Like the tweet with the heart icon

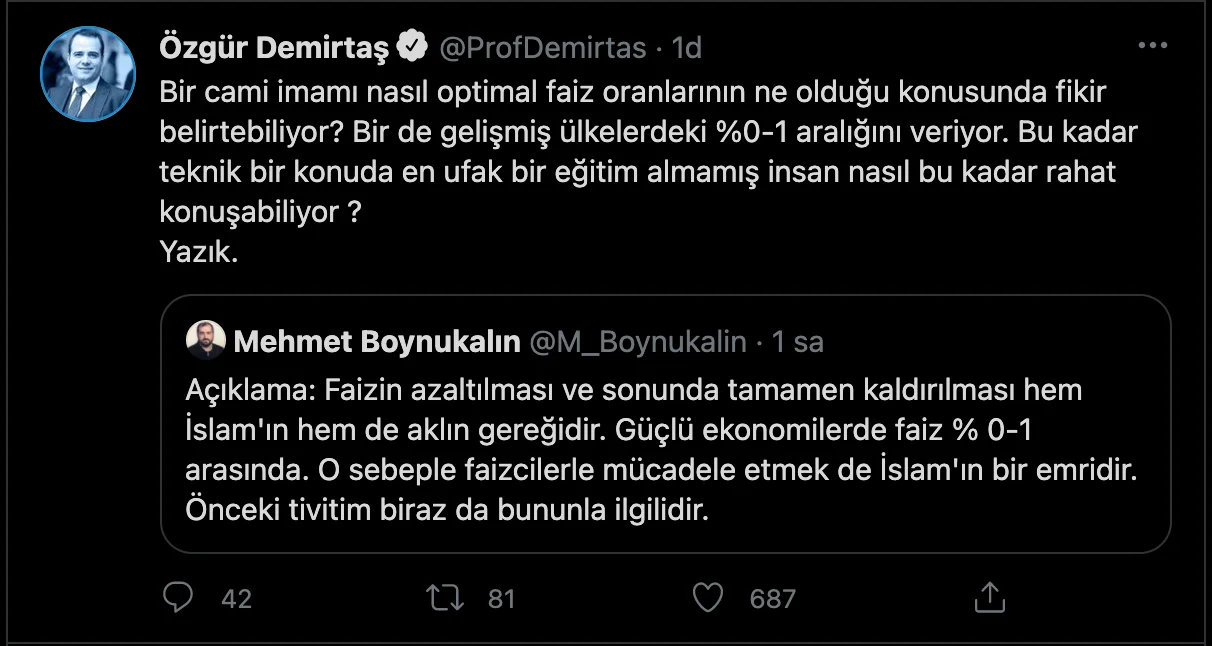tap(708, 598)
